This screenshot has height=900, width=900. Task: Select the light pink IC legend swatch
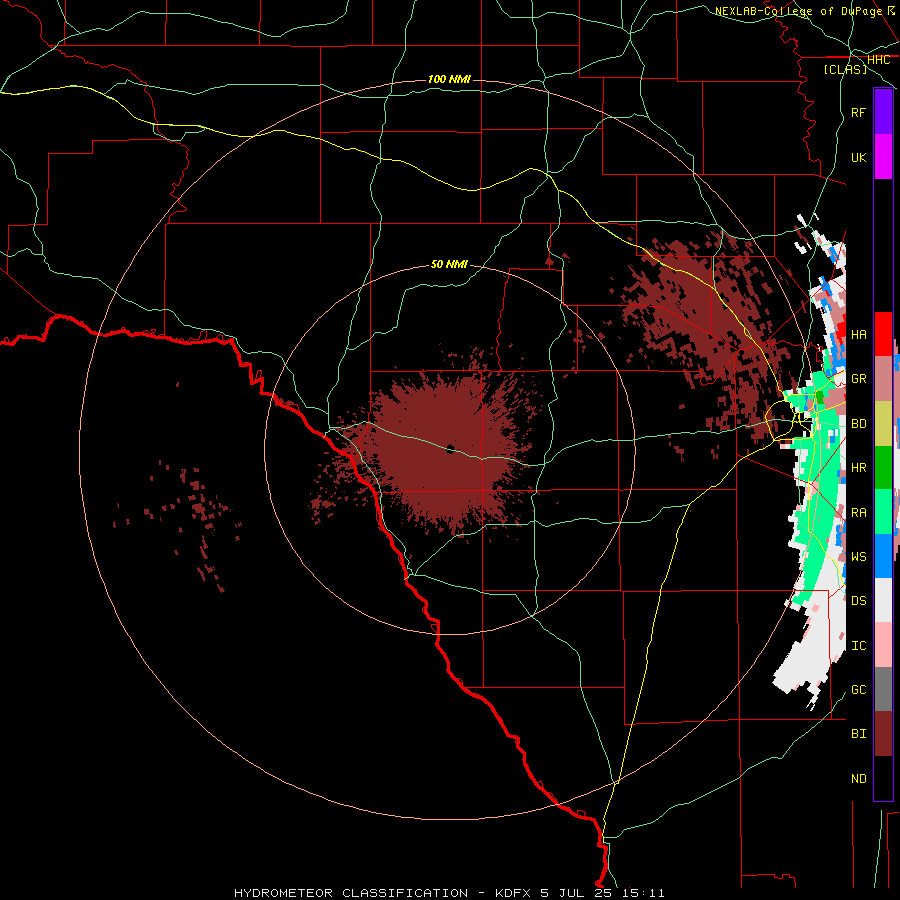(x=883, y=645)
